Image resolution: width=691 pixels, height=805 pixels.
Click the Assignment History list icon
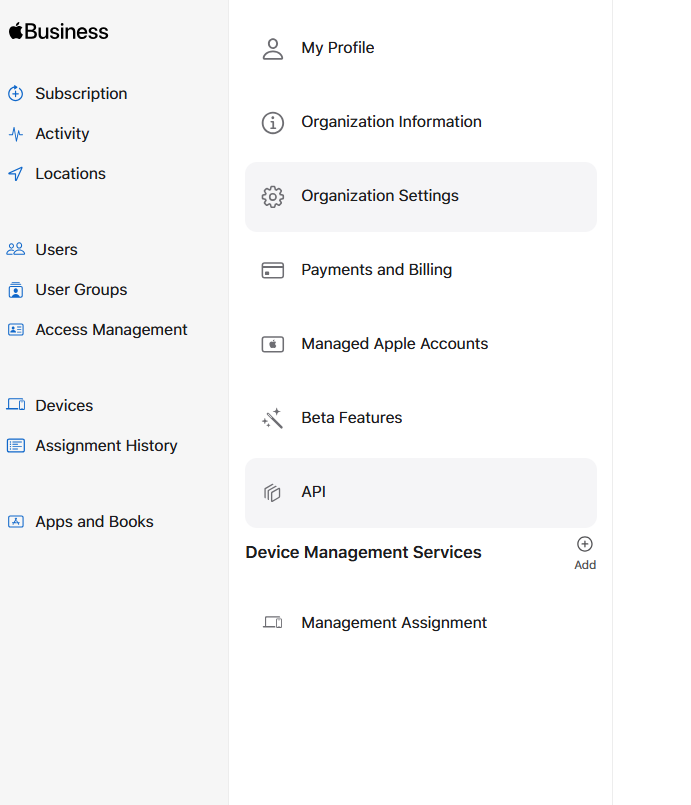tap(15, 446)
